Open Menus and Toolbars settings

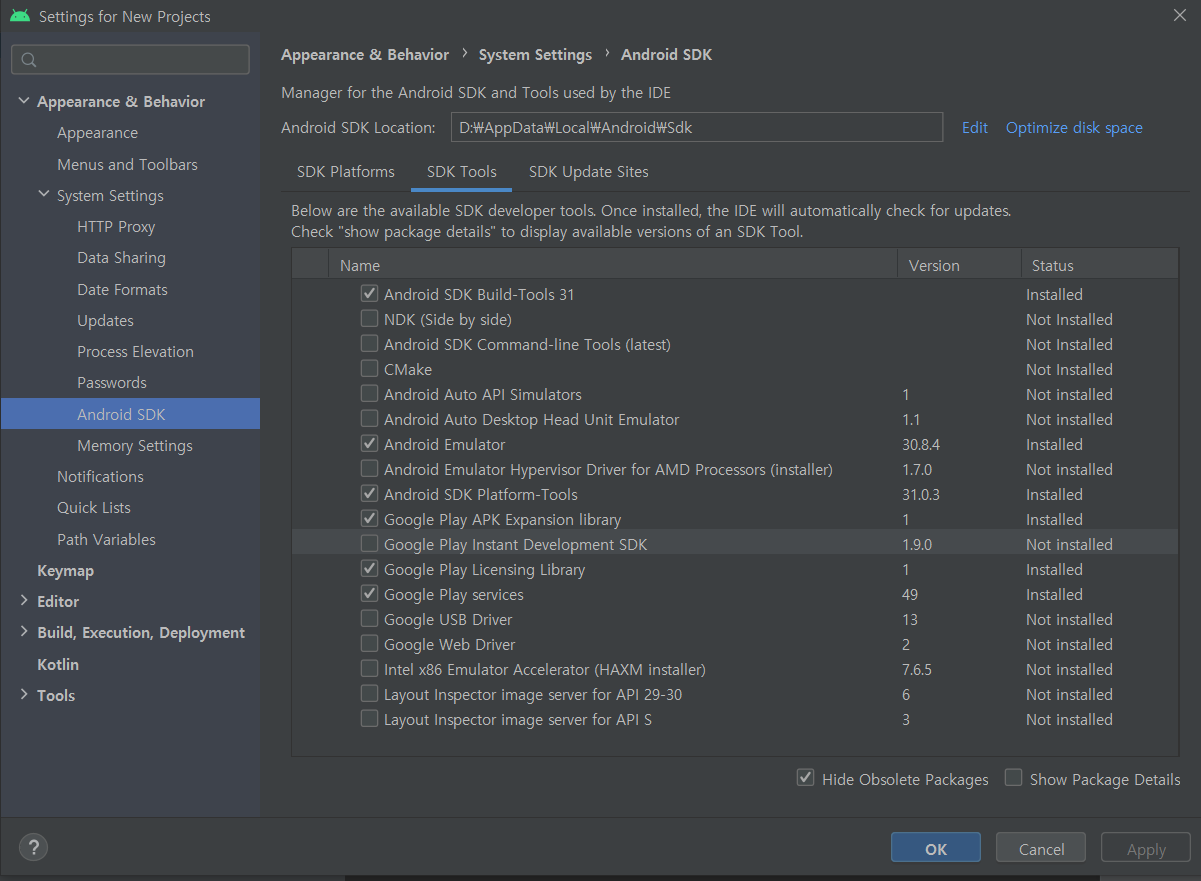(127, 164)
